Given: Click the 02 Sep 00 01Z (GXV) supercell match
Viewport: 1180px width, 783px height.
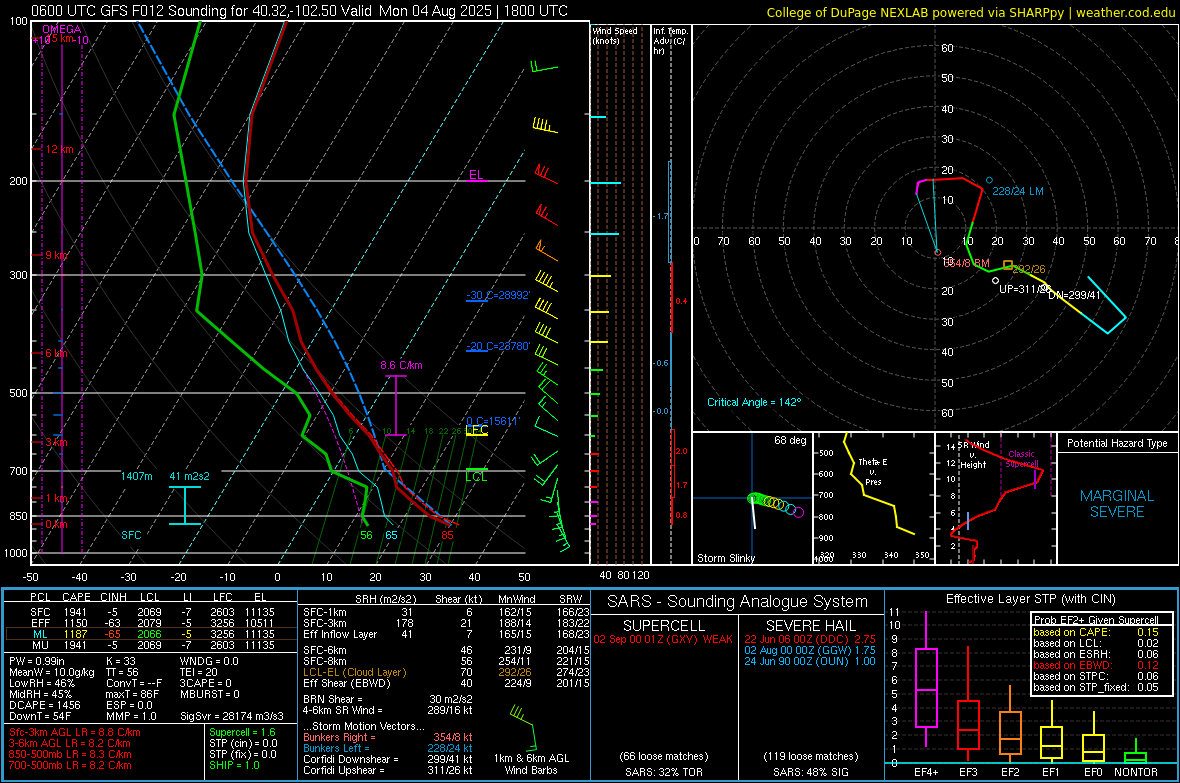Looking at the screenshot, I should click(x=663, y=639).
